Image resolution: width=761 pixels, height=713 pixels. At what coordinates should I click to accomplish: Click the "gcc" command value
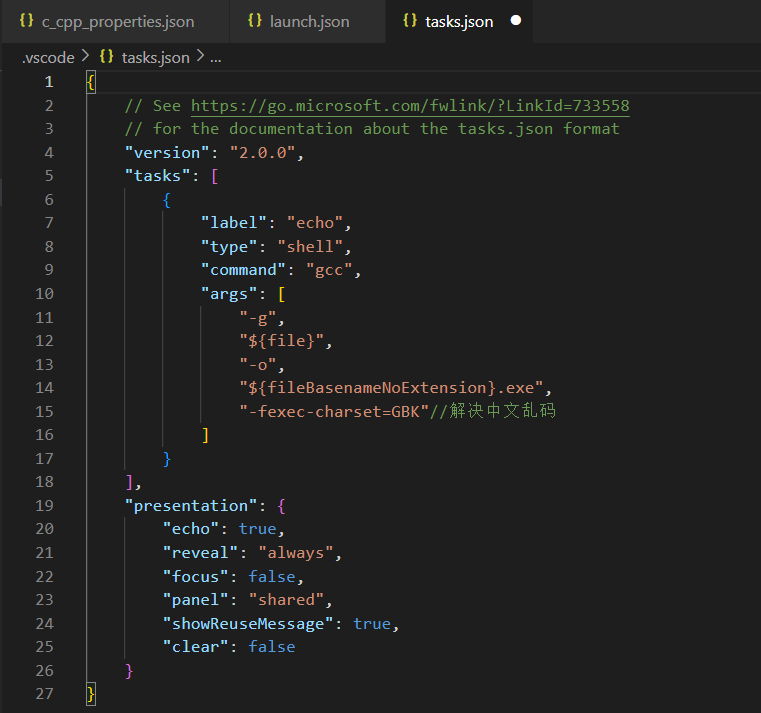pos(329,270)
